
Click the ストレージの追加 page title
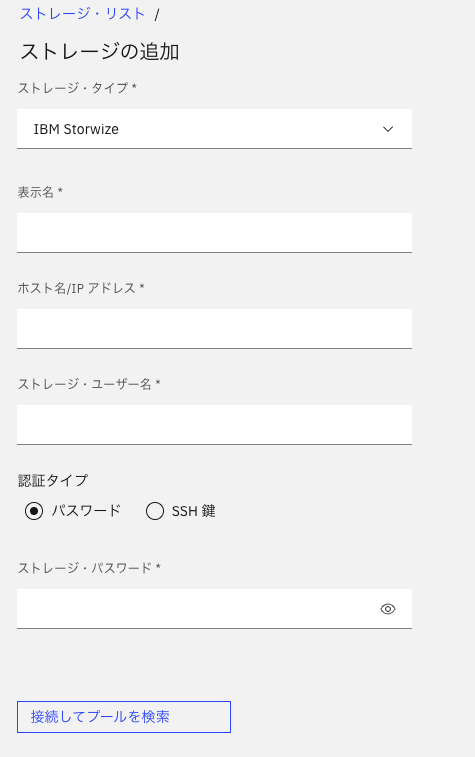pyautogui.click(x=99, y=51)
